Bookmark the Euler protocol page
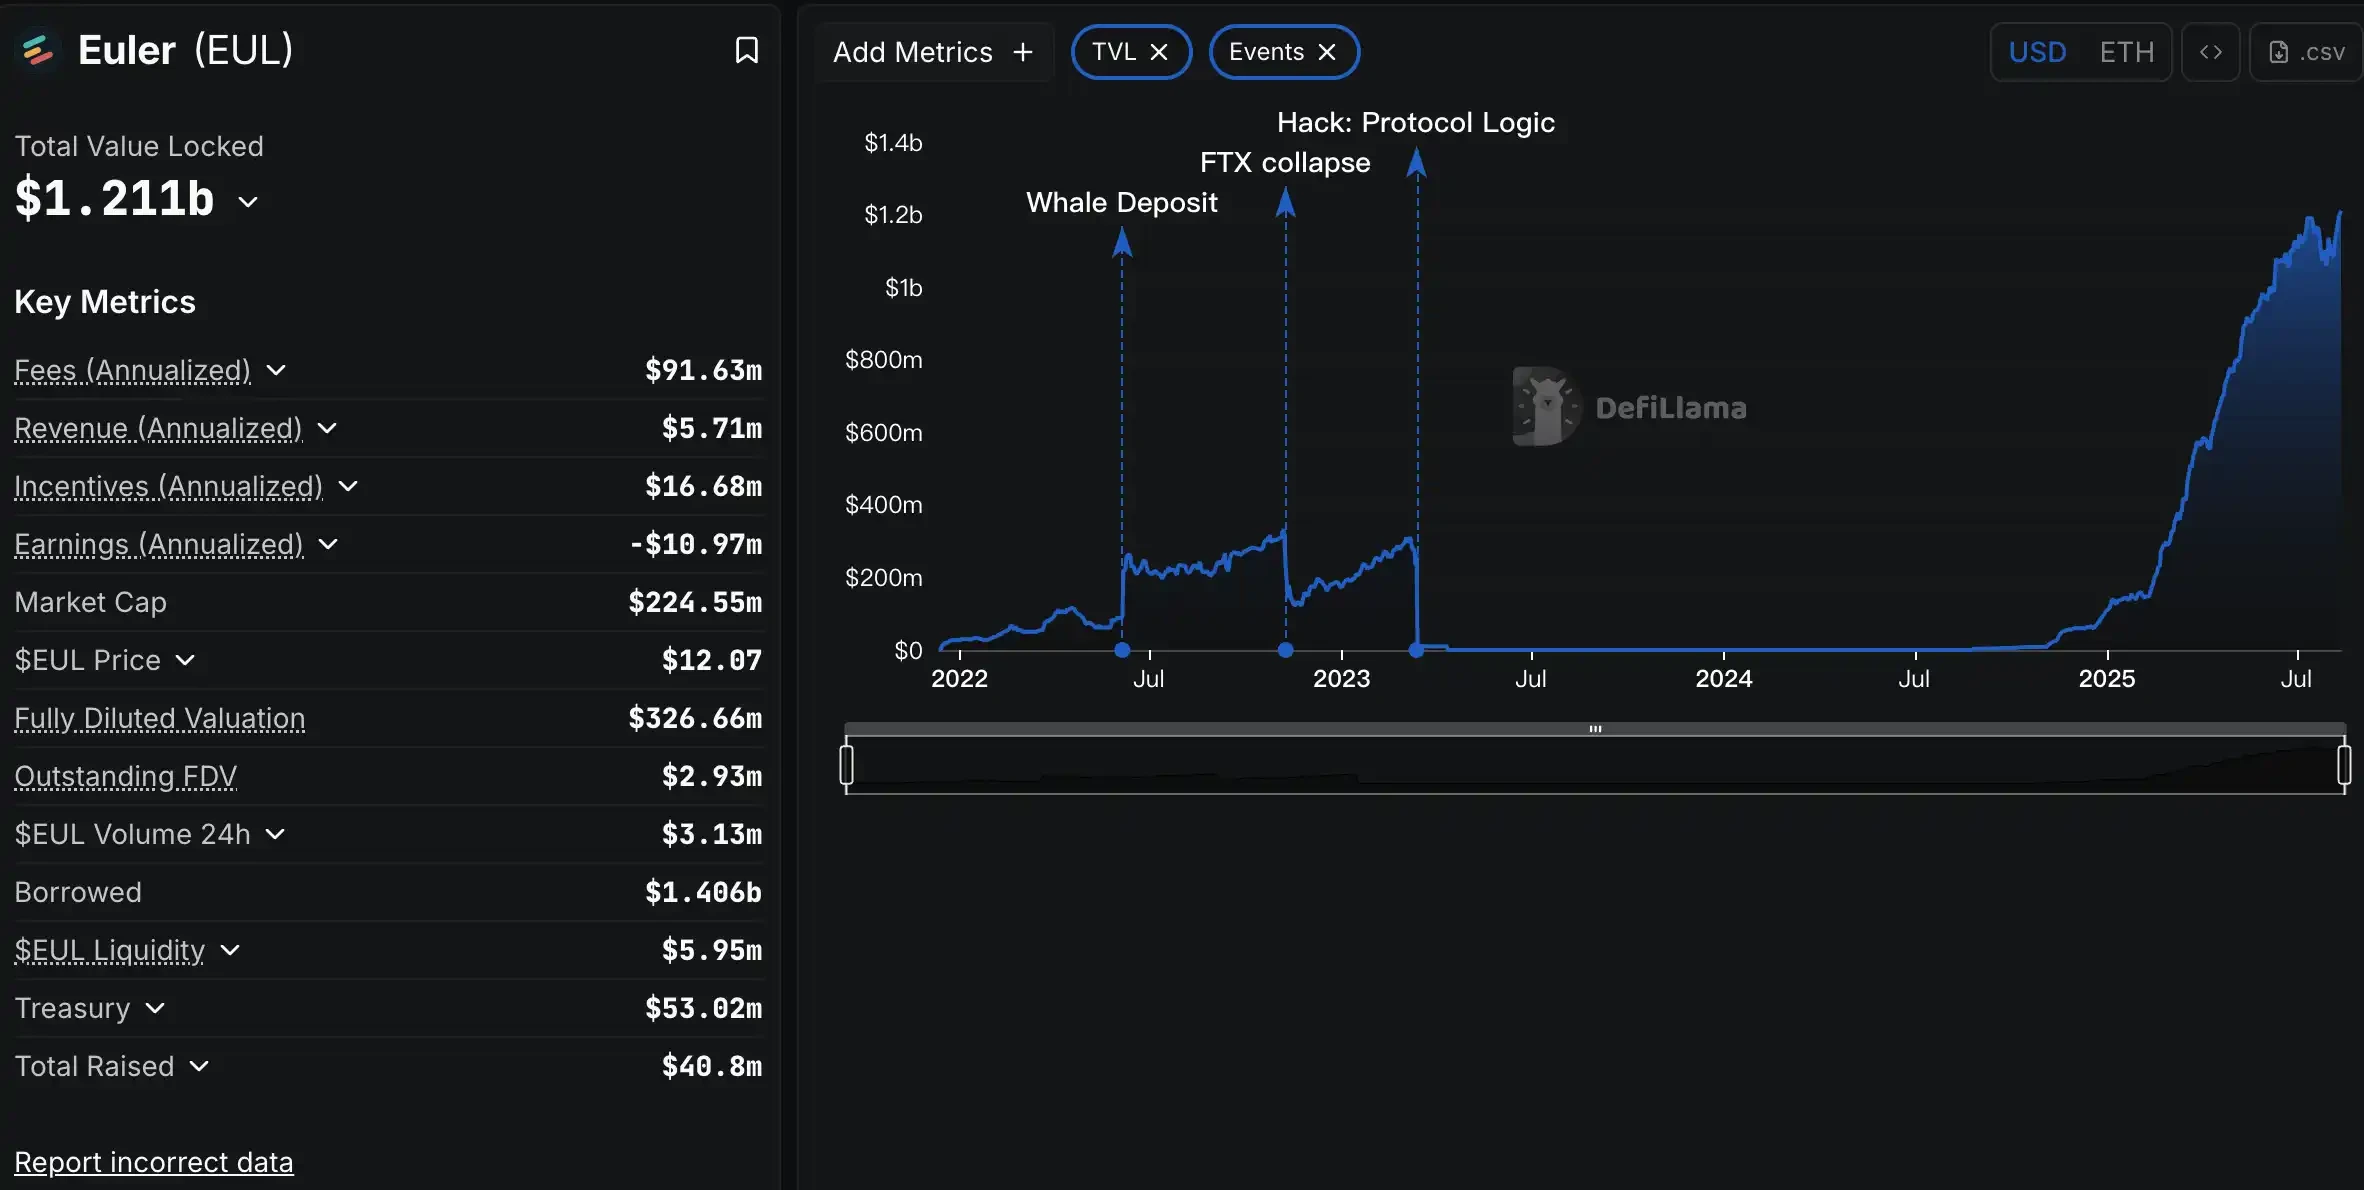The width and height of the screenshot is (2364, 1190). [x=747, y=49]
